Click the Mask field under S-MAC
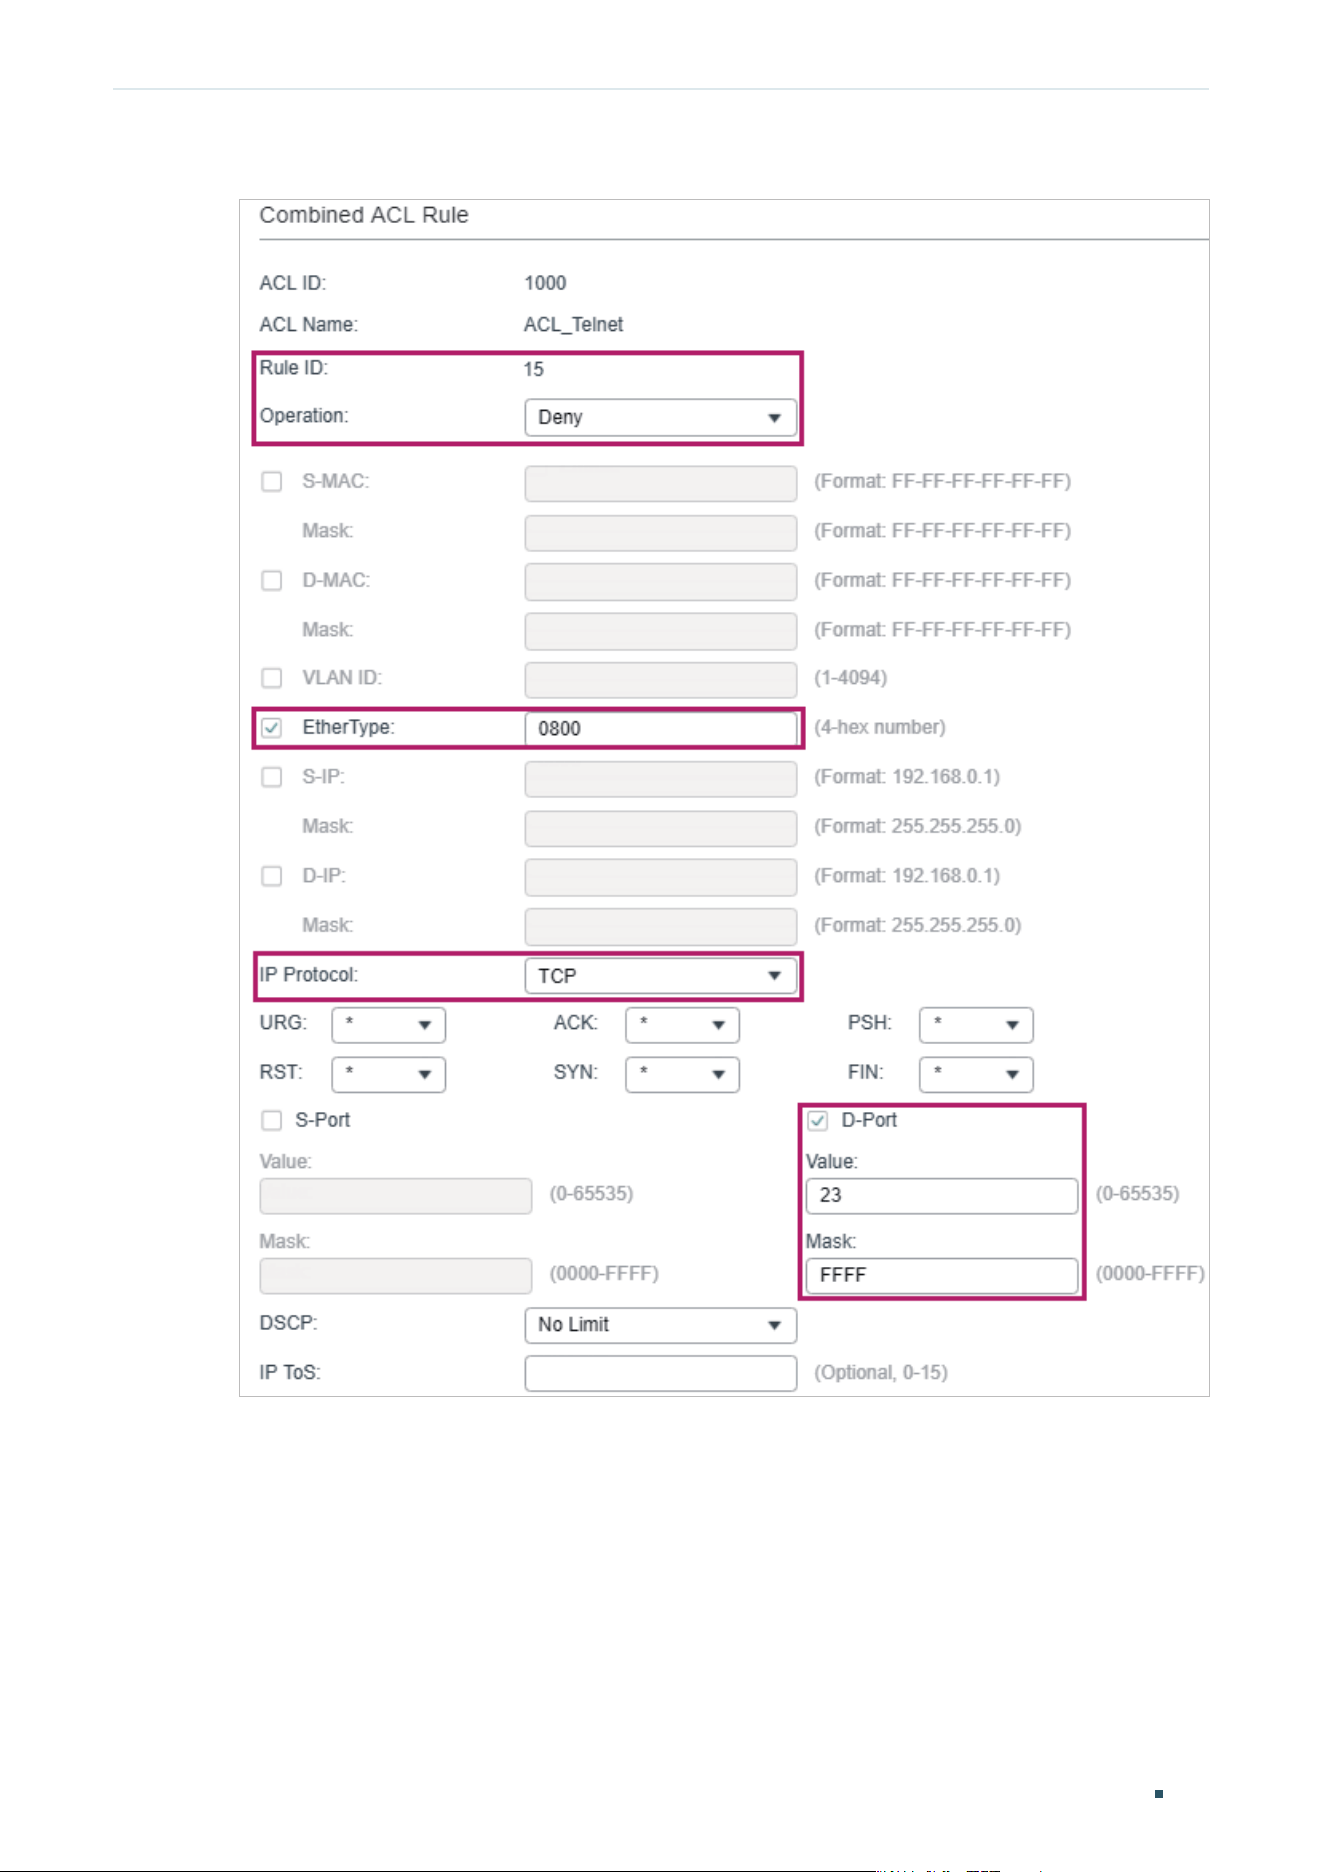The width and height of the screenshot is (1324, 1872). click(x=660, y=533)
